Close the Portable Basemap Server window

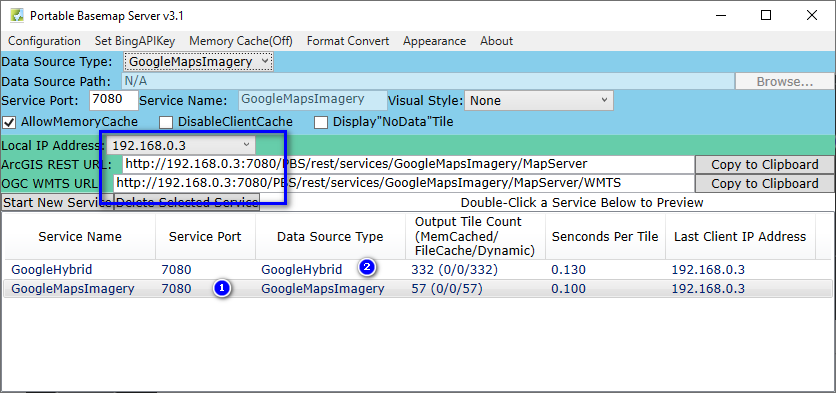pos(811,15)
